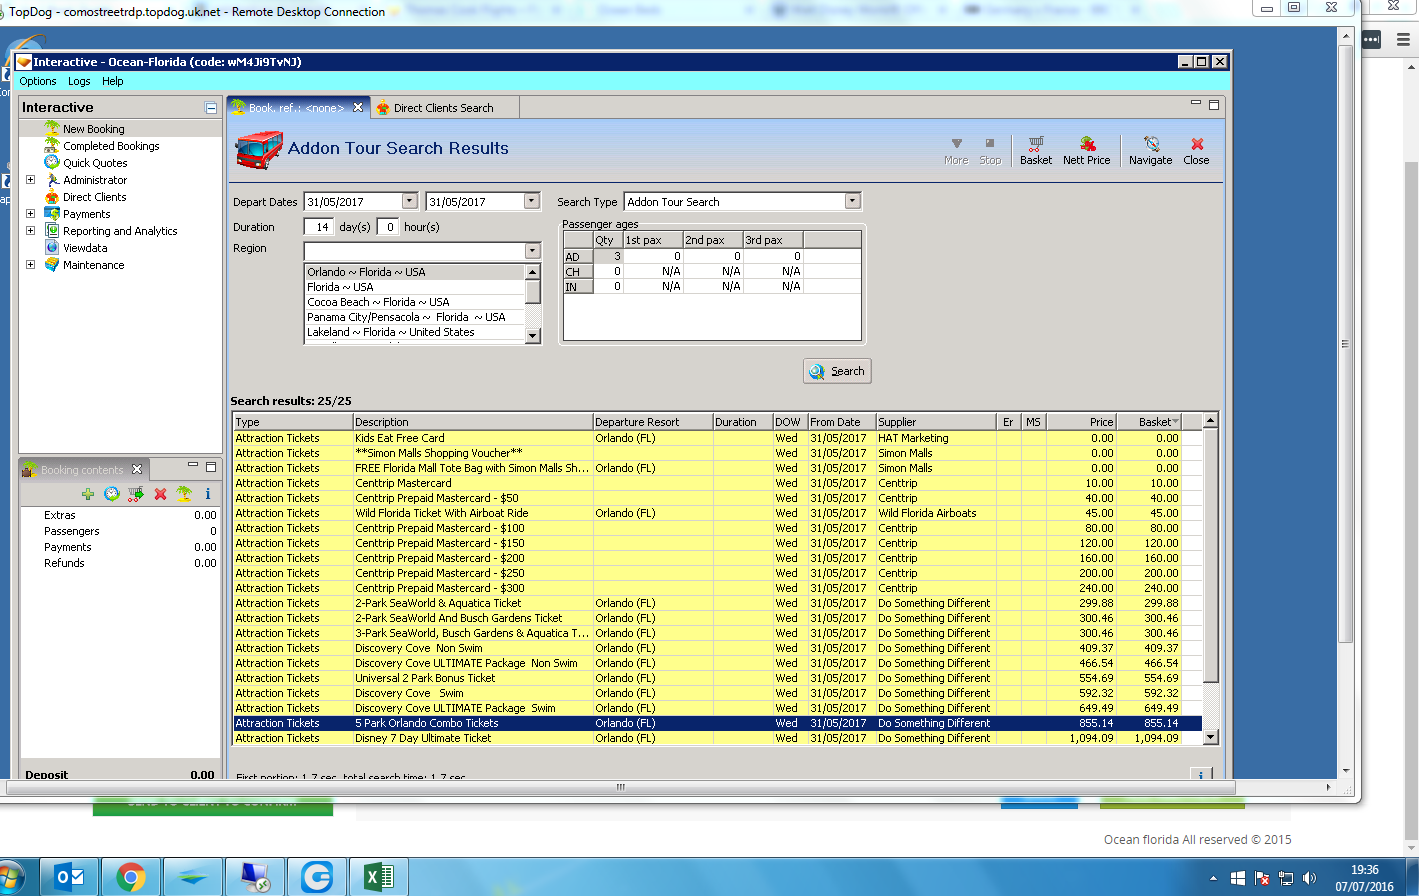
Task: Expand the Administrator tree node
Action: pos(30,180)
